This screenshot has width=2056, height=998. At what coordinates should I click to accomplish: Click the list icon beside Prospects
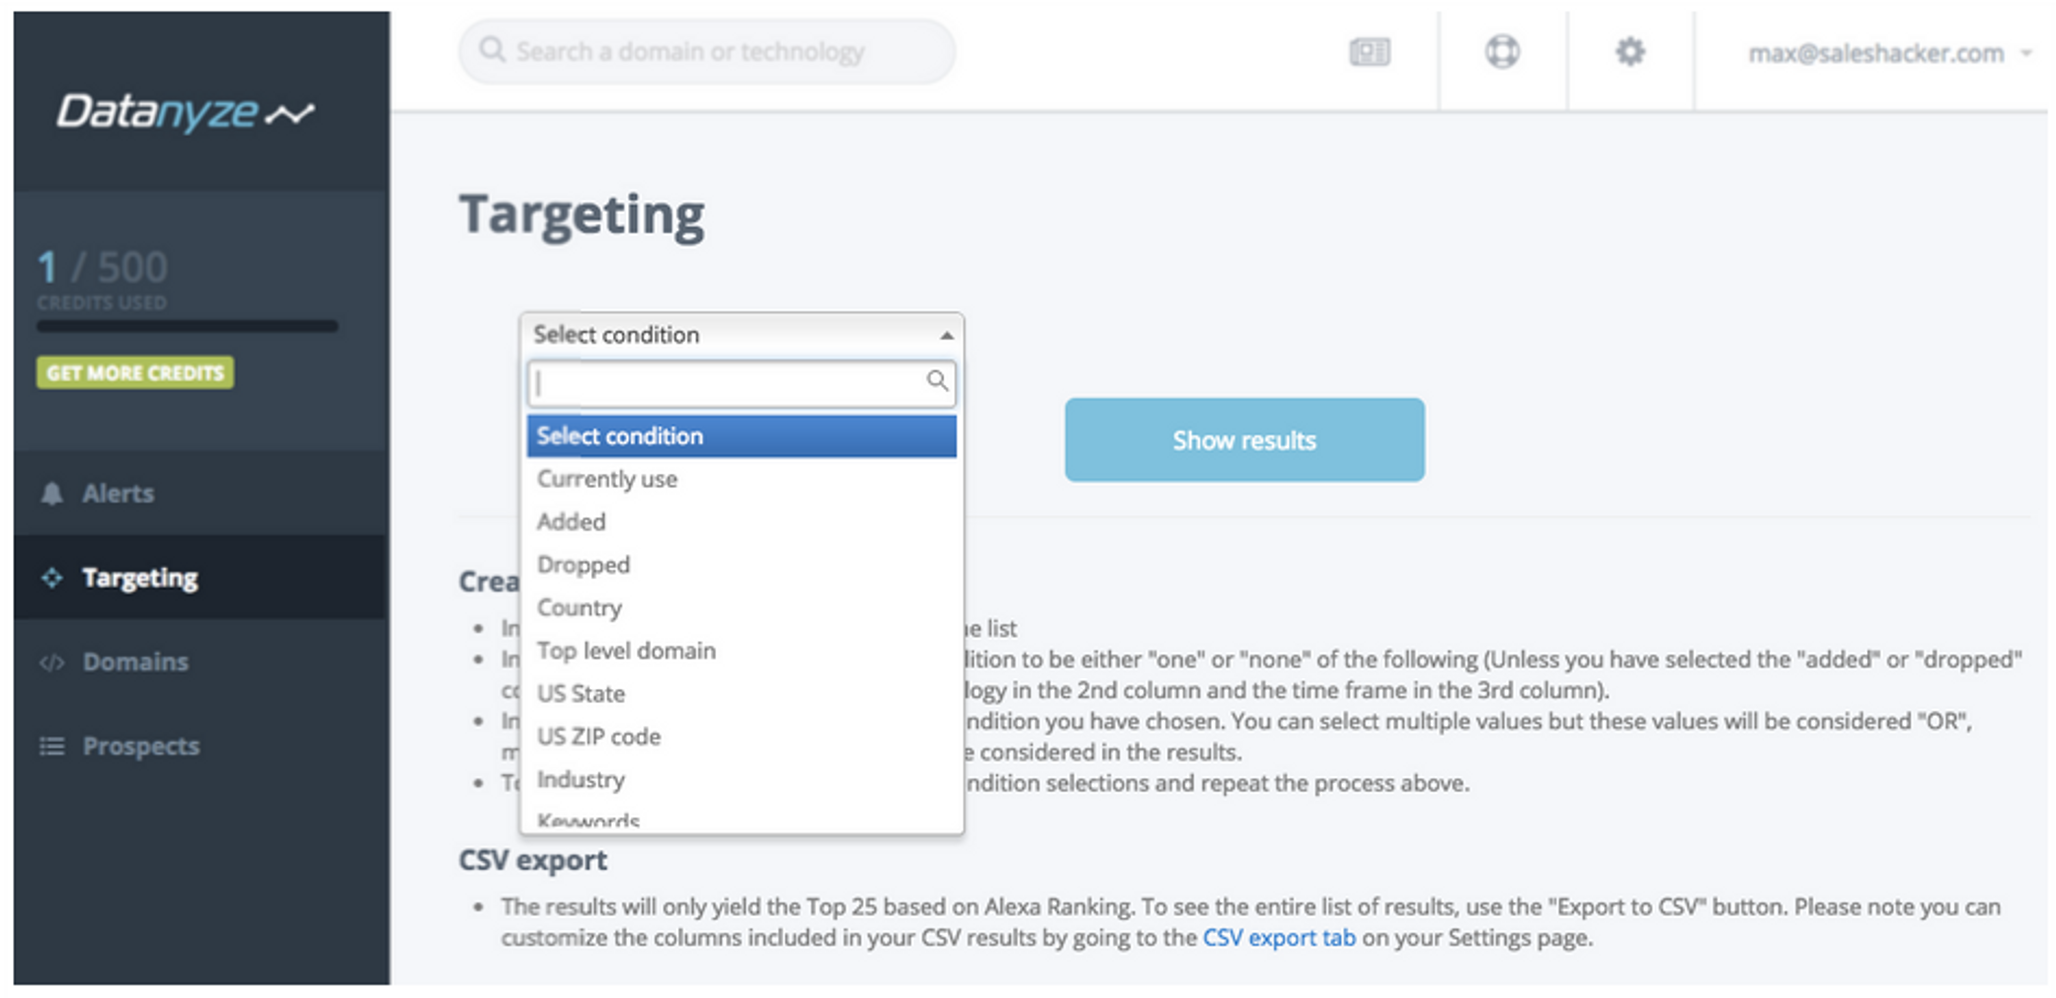pos(52,746)
